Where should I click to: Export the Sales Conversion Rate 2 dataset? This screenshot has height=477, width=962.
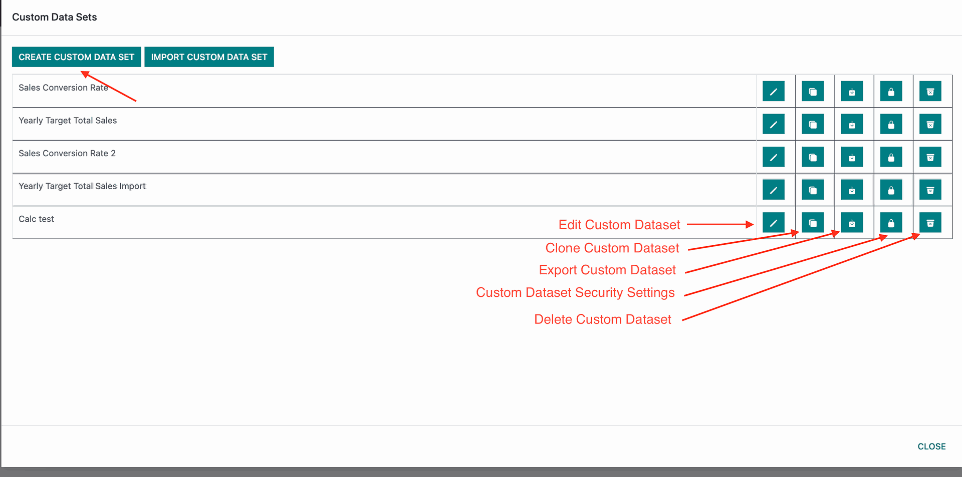[852, 157]
